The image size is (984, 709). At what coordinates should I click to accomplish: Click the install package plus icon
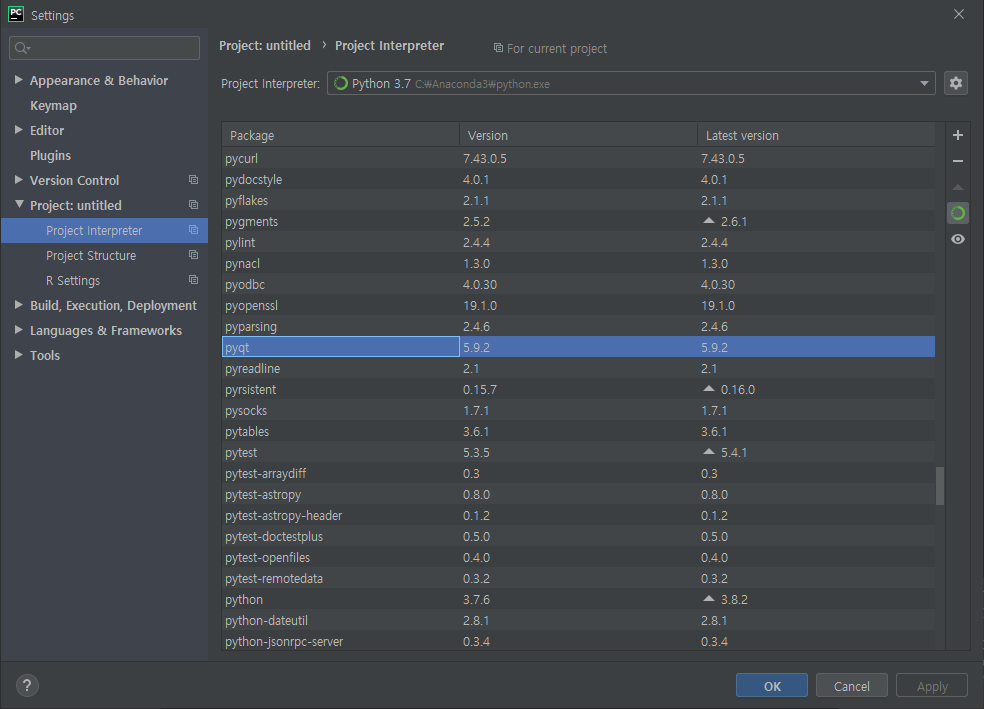[x=958, y=135]
